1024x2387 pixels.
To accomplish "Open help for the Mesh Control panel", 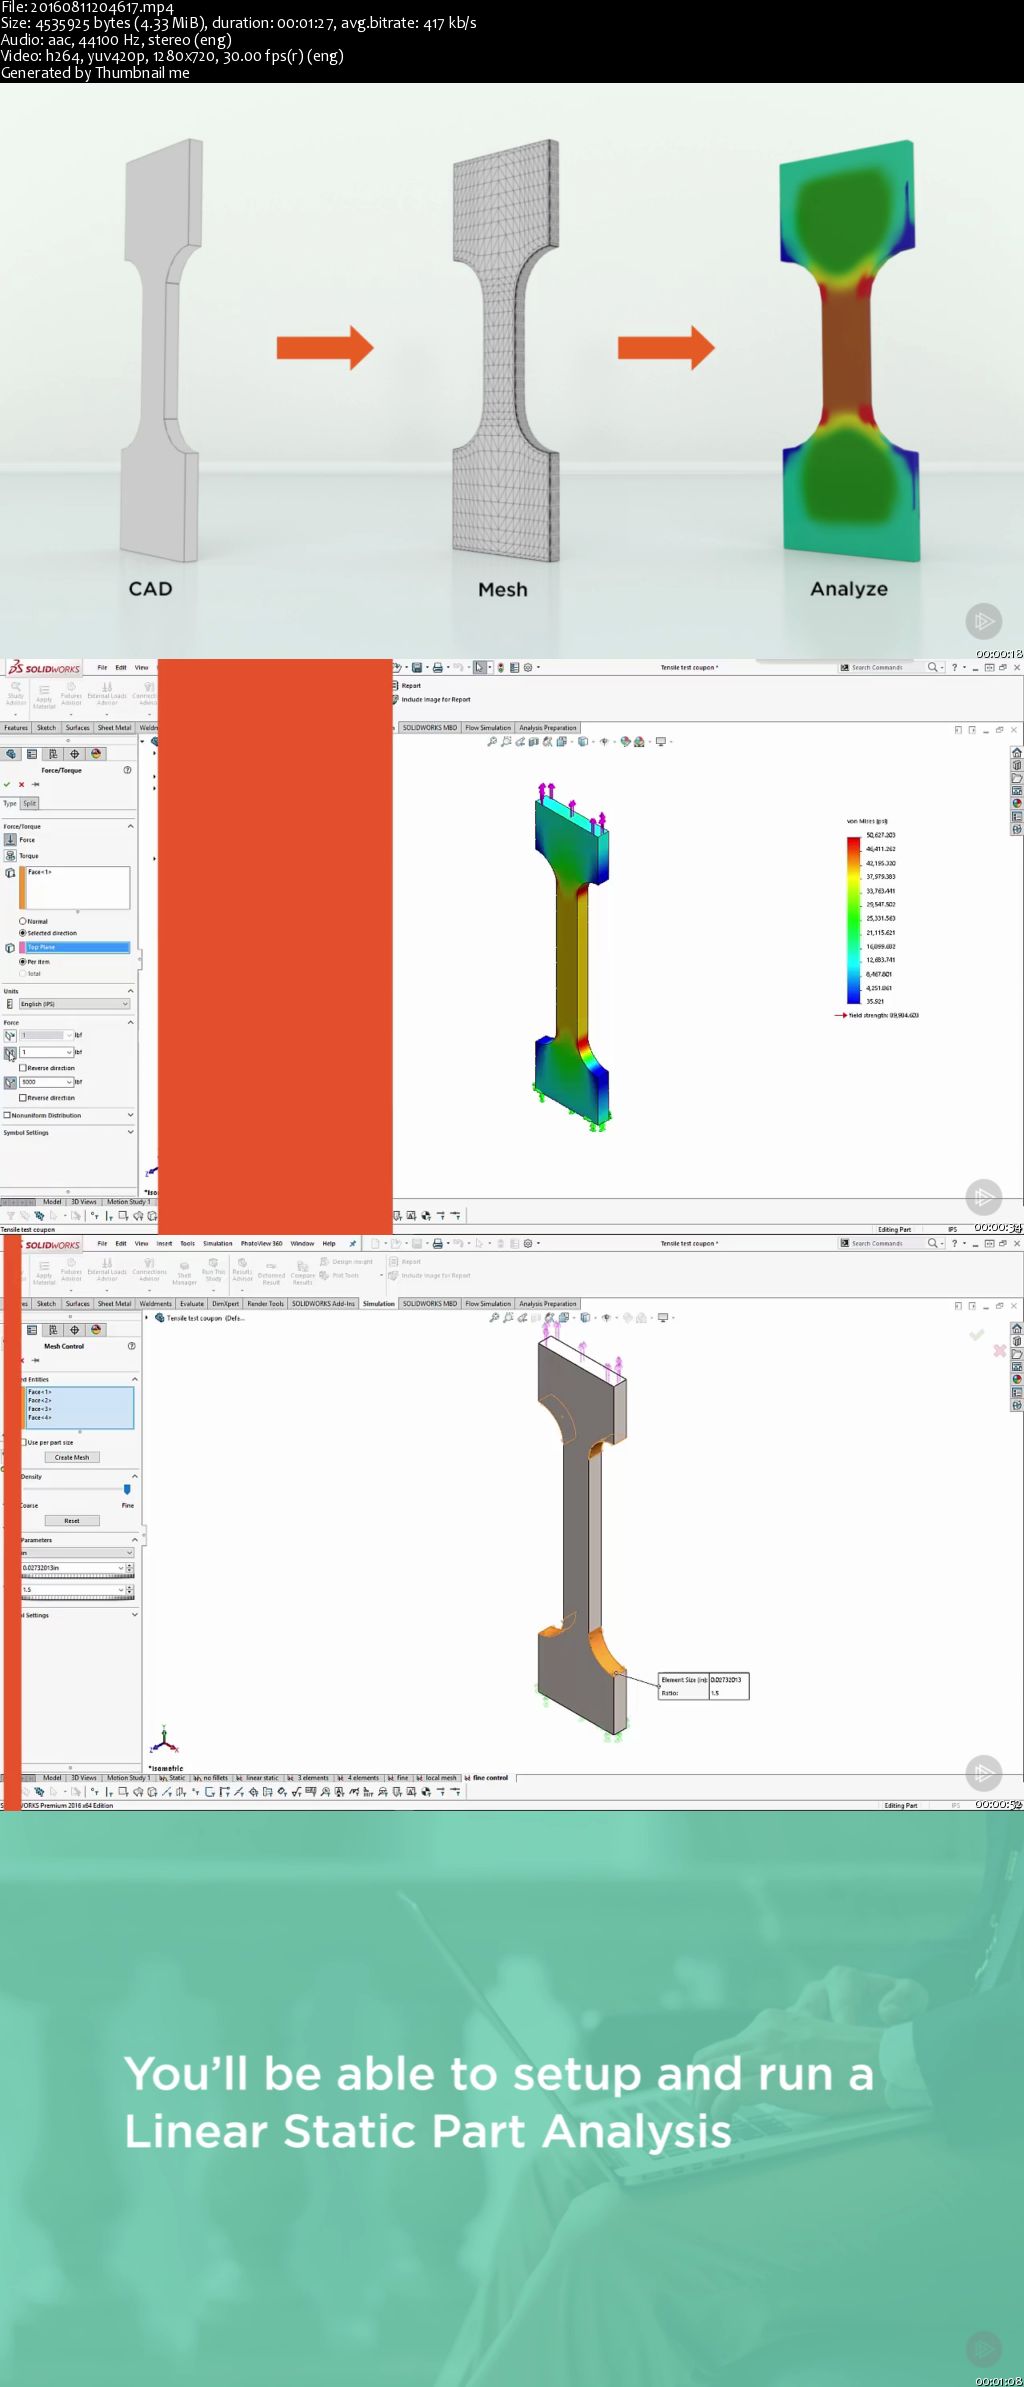I will pyautogui.click(x=132, y=1346).
